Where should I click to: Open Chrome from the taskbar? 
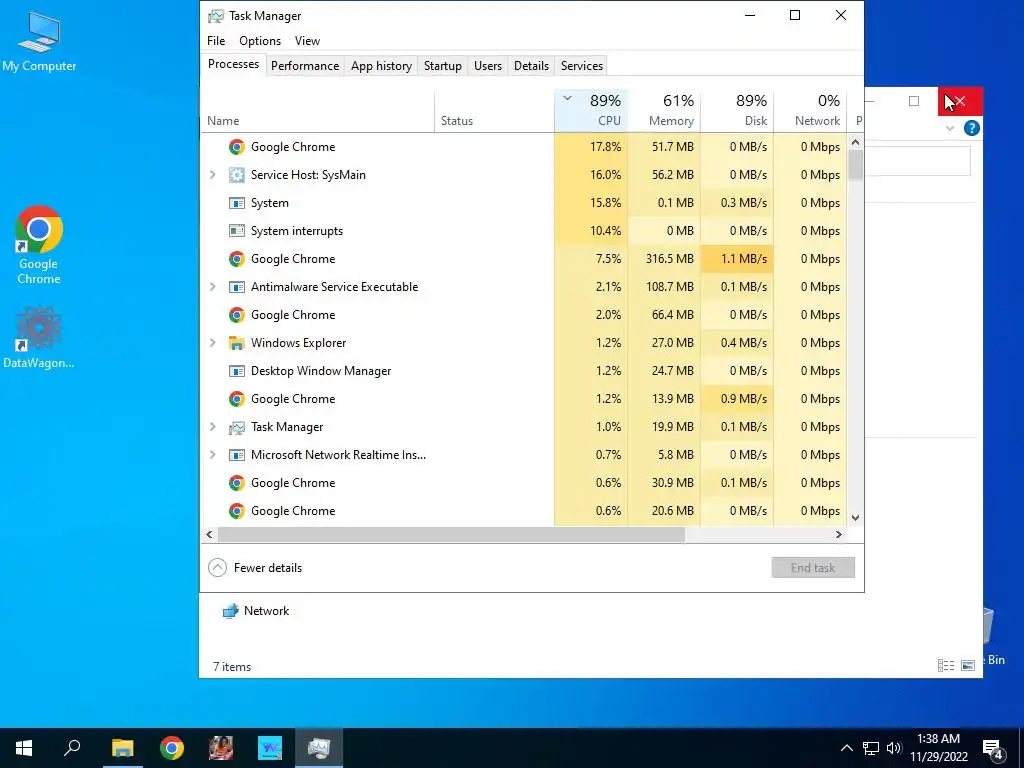pyautogui.click(x=172, y=748)
